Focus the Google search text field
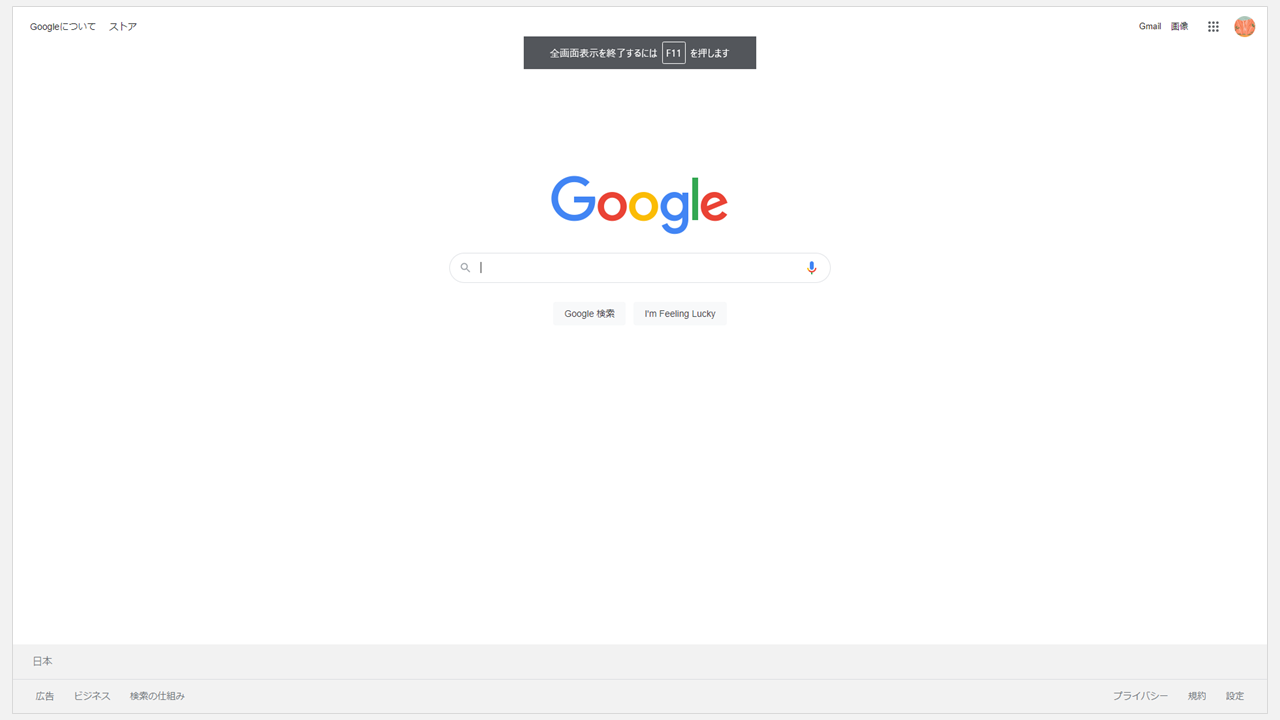1280x720 pixels. coord(640,268)
